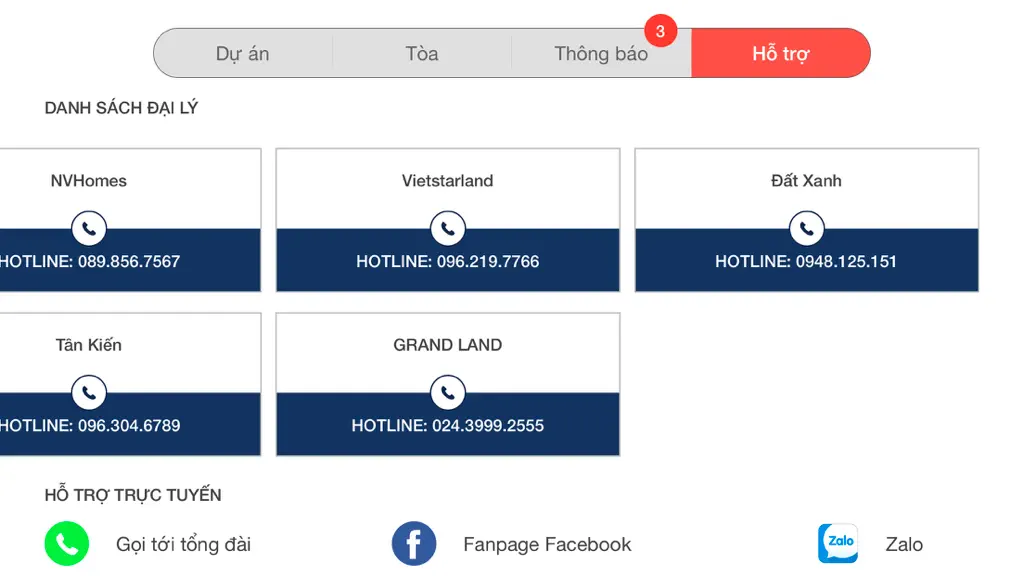Viewport: 1024px width, 576px height.
Task: Click the Fanpage Facebook link text
Action: (547, 544)
